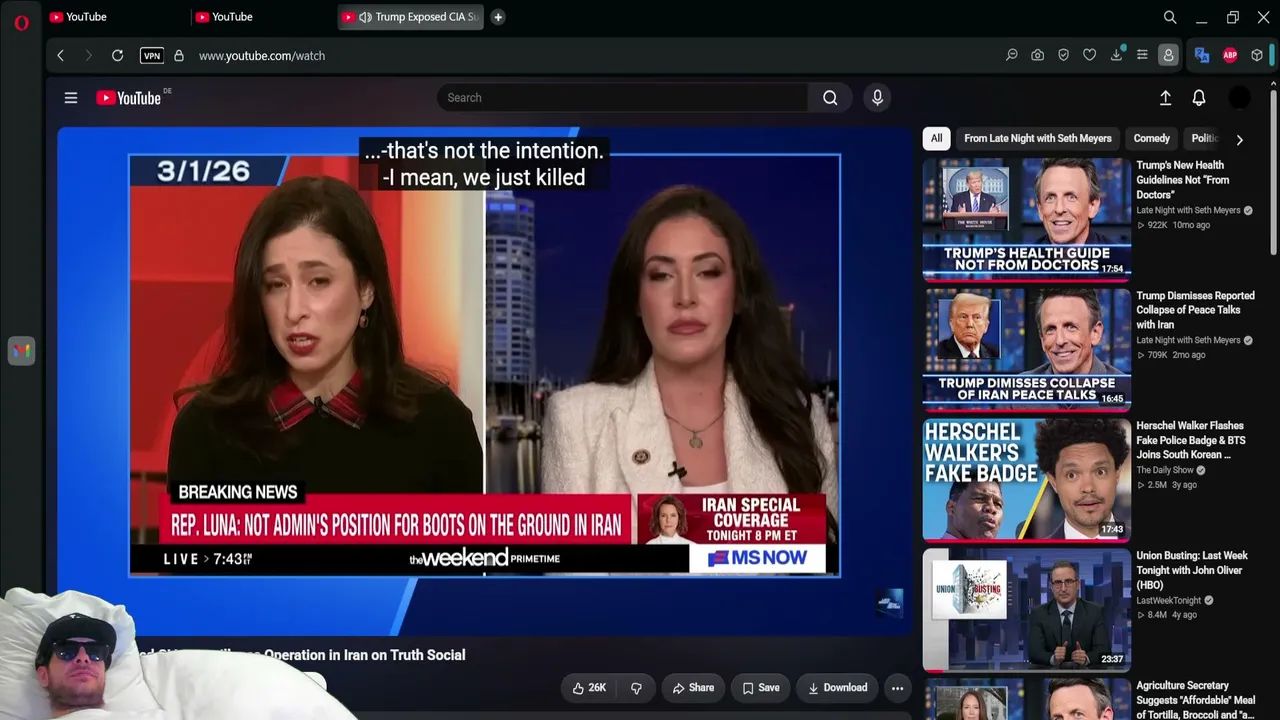Reload the current page
Screen dimensions: 1280x720
pyautogui.click(x=117, y=56)
